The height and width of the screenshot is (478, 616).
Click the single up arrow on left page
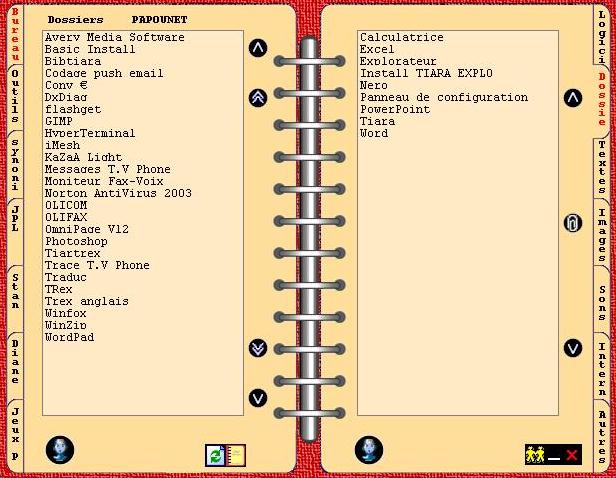258,48
